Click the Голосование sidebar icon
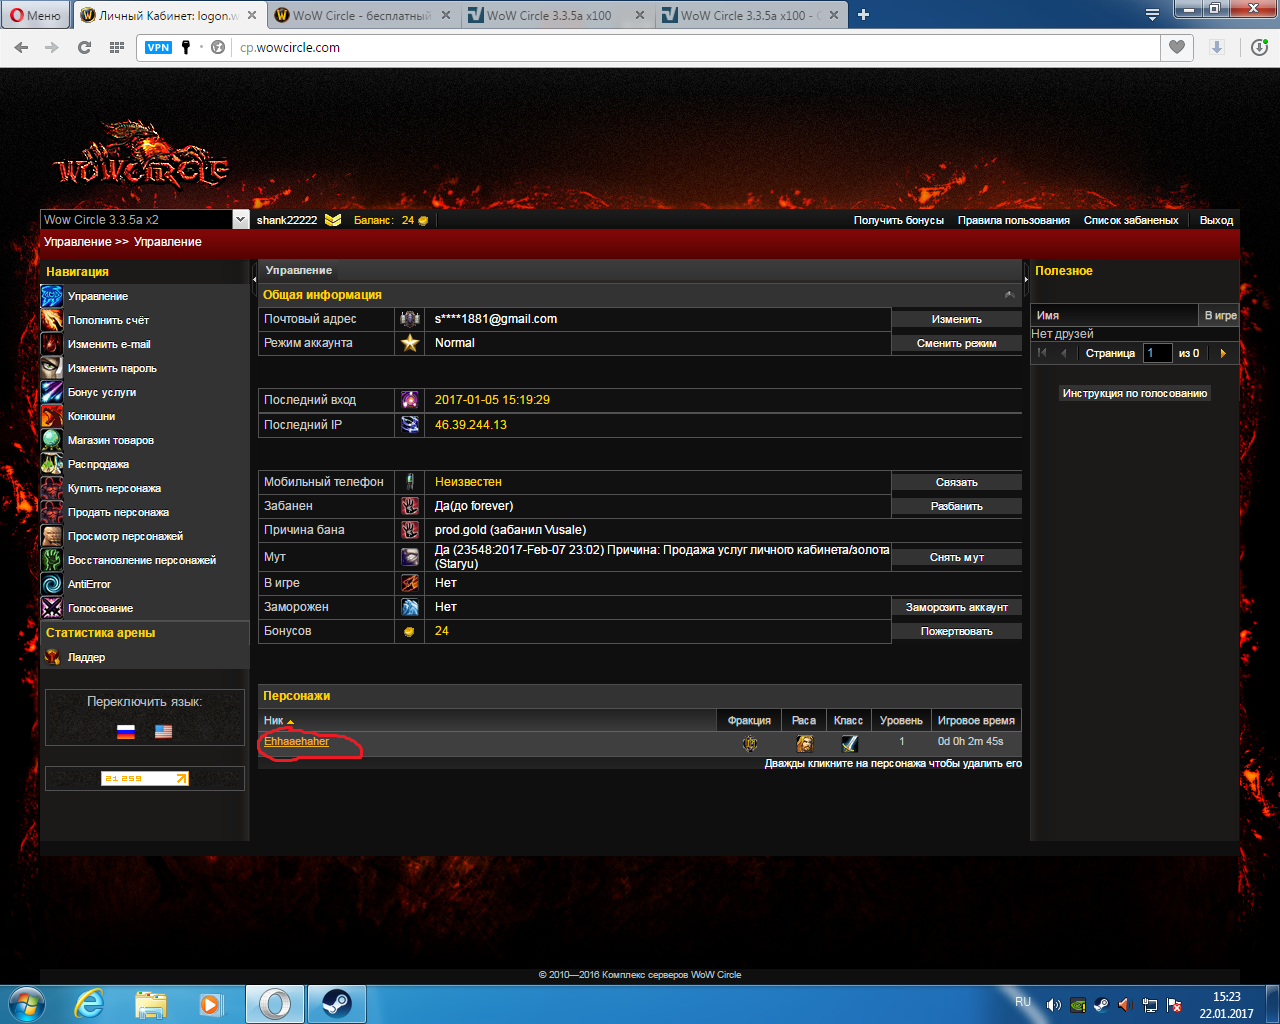 coord(52,608)
